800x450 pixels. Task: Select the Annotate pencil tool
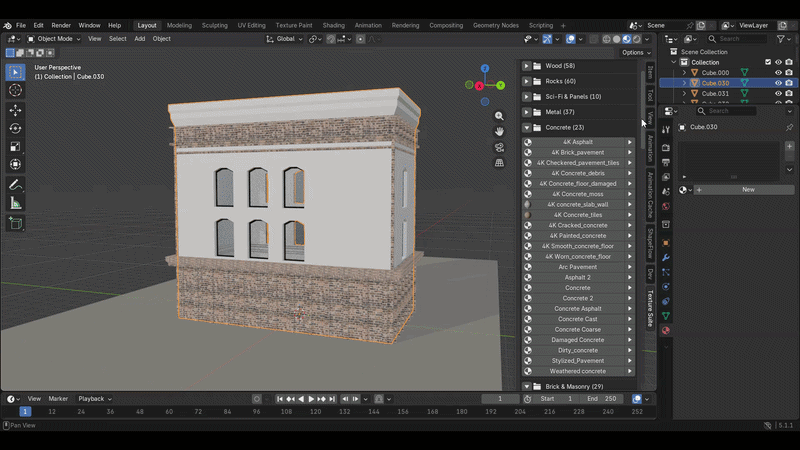point(15,185)
